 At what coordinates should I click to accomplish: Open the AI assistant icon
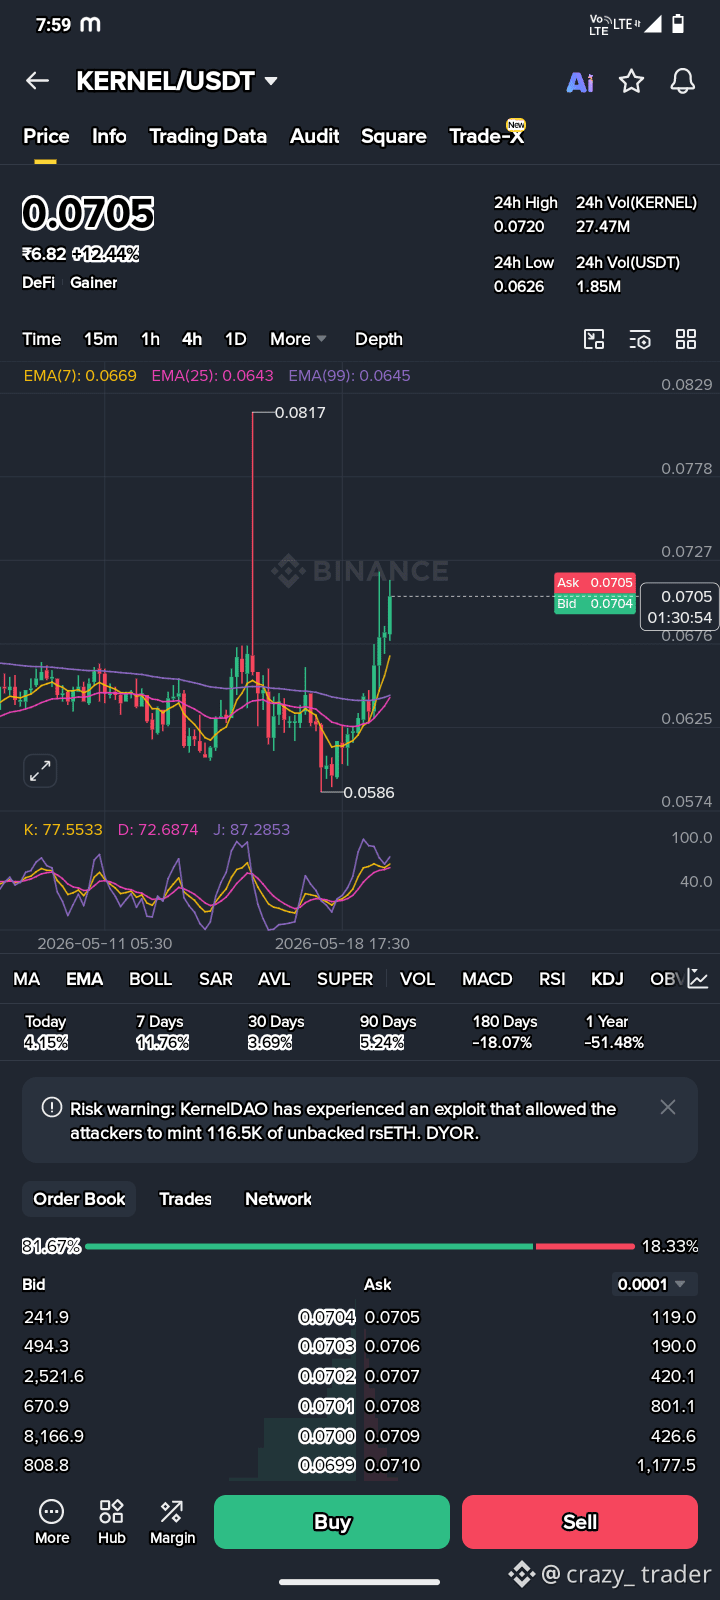[580, 82]
